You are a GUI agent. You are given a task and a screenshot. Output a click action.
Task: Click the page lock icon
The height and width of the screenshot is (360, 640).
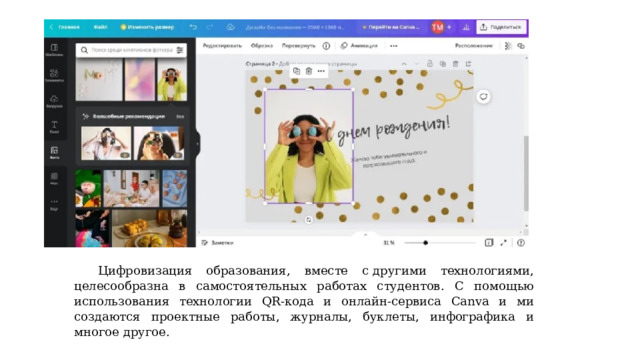click(x=430, y=64)
